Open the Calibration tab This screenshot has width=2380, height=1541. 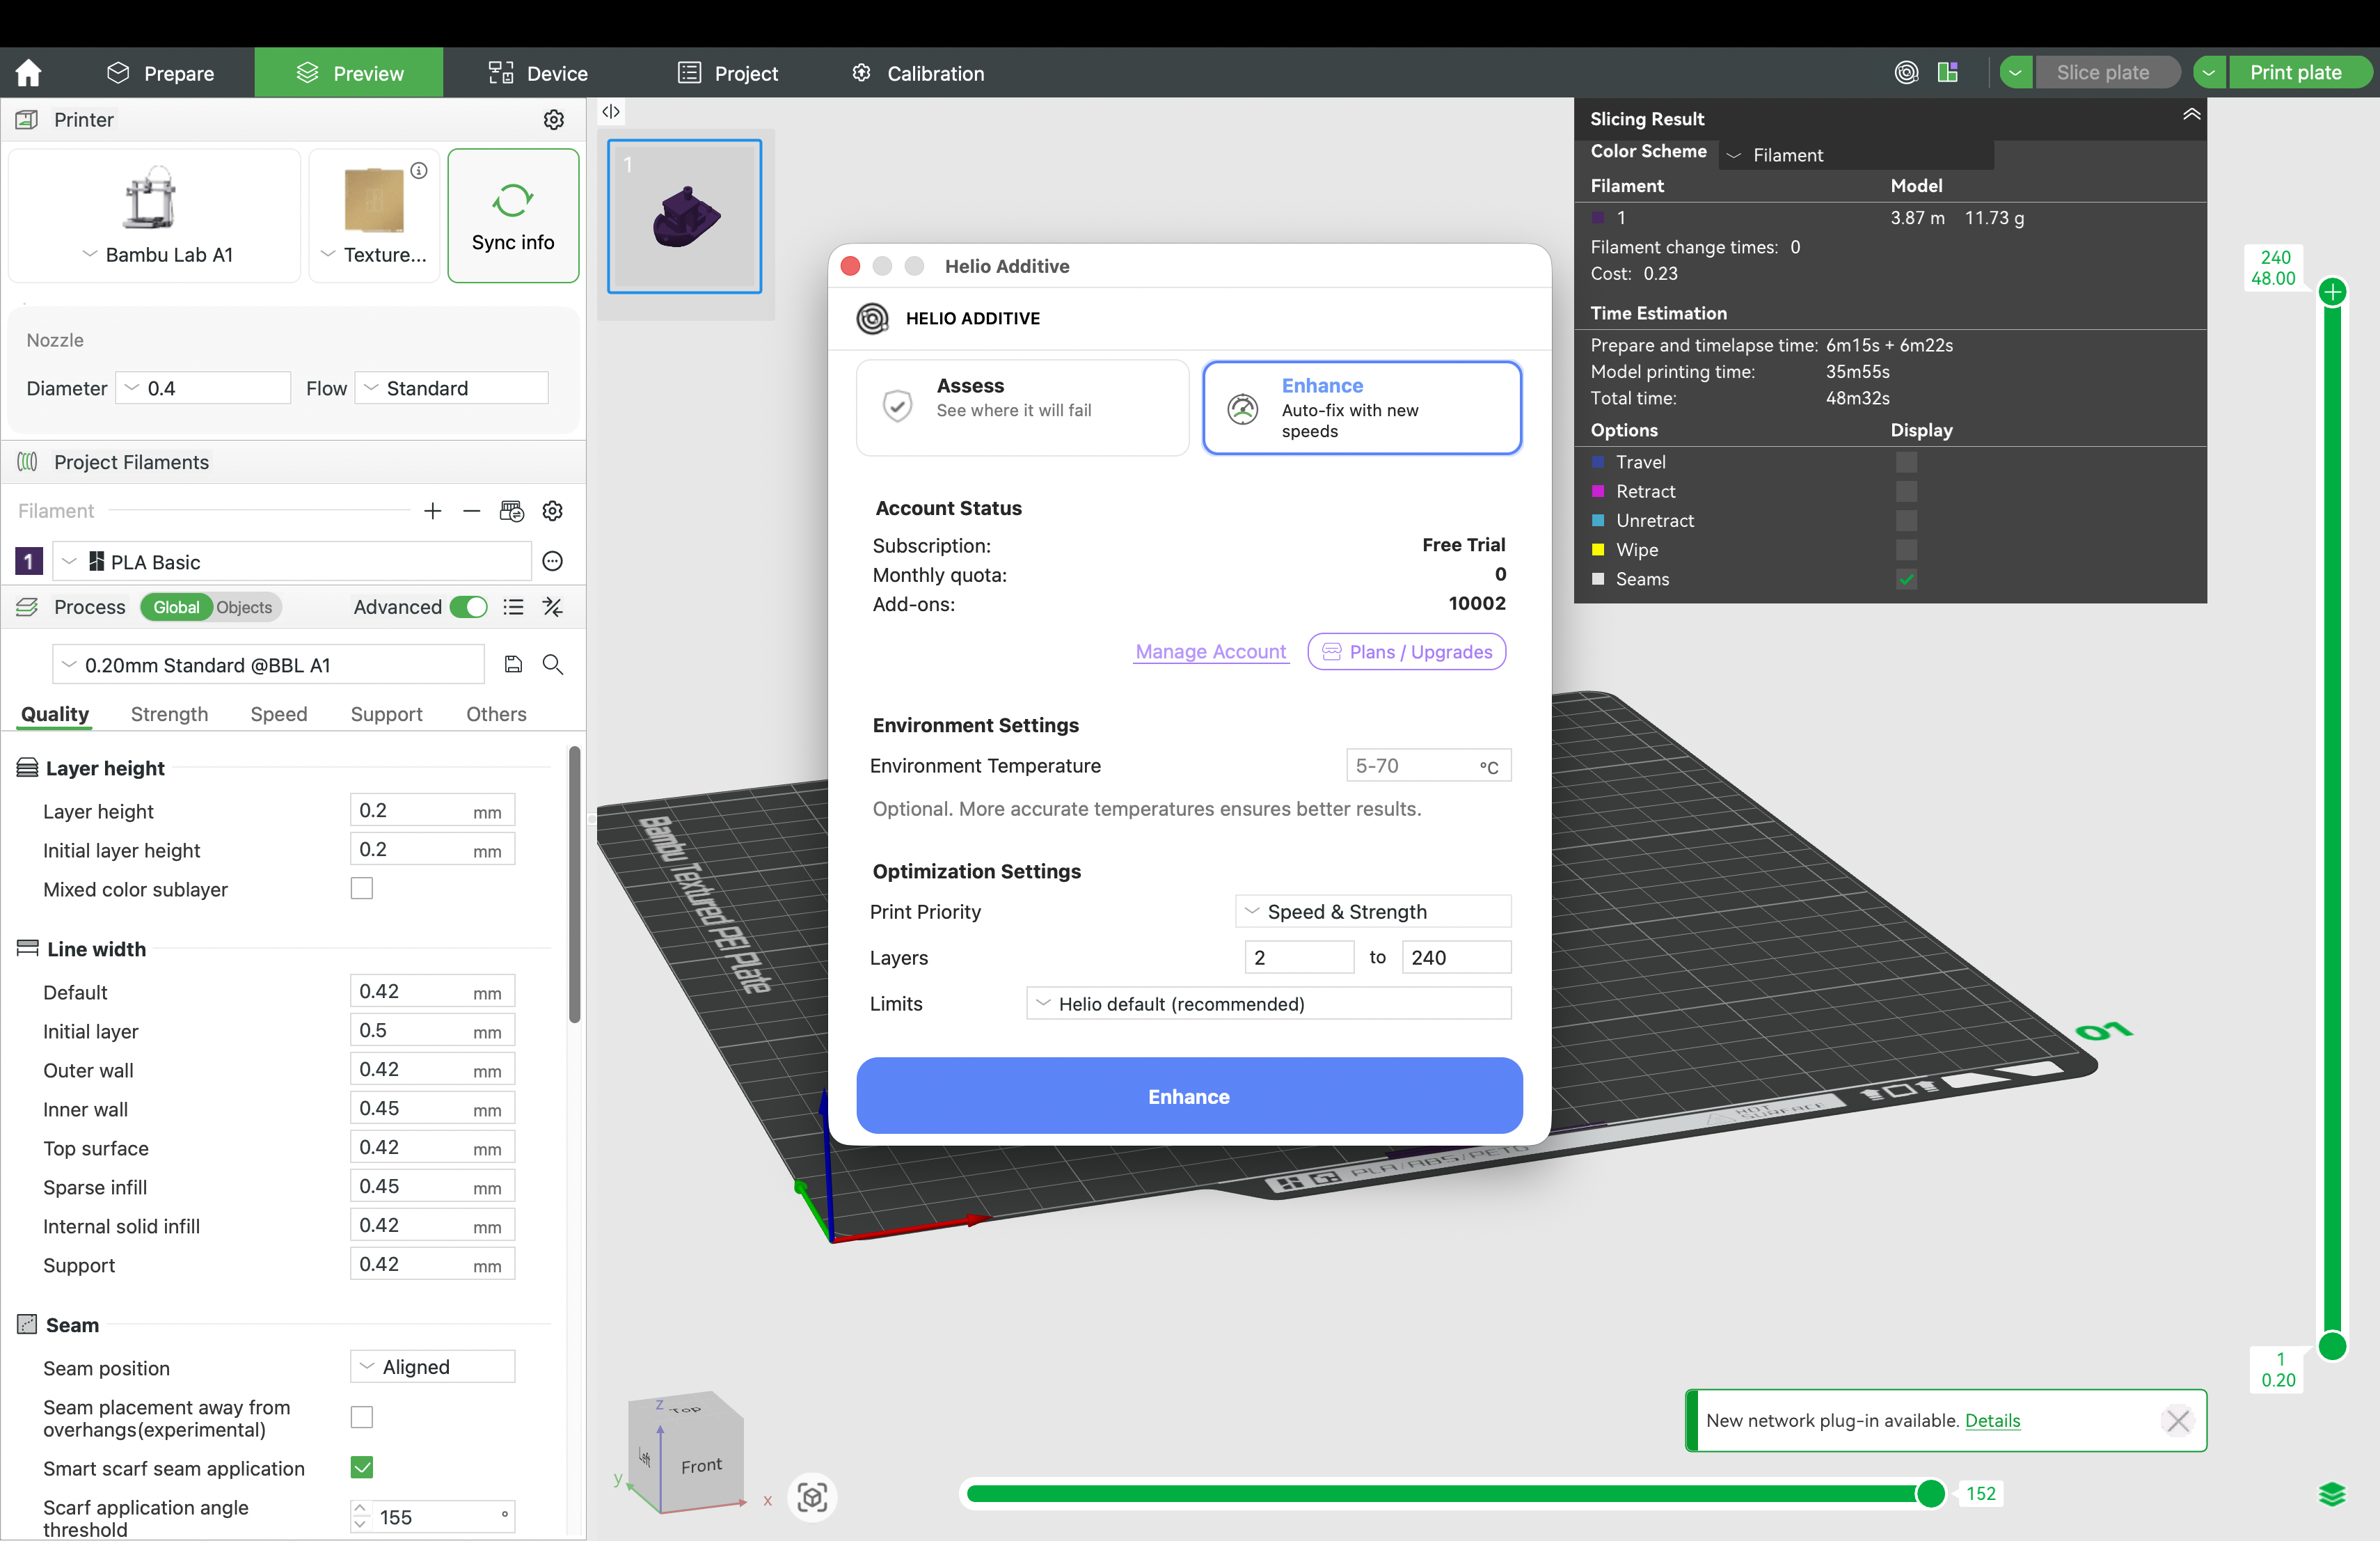918,73
